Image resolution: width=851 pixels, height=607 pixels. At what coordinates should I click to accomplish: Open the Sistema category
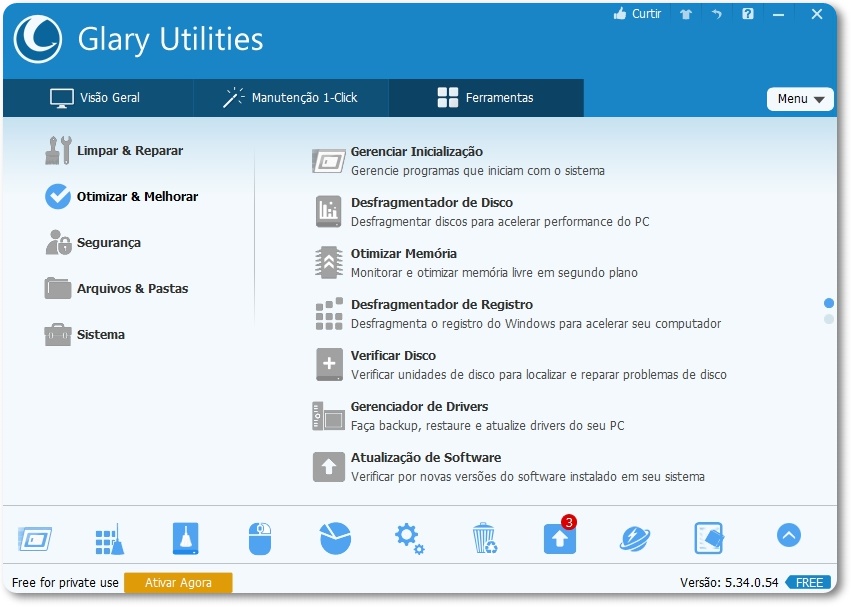click(x=85, y=334)
